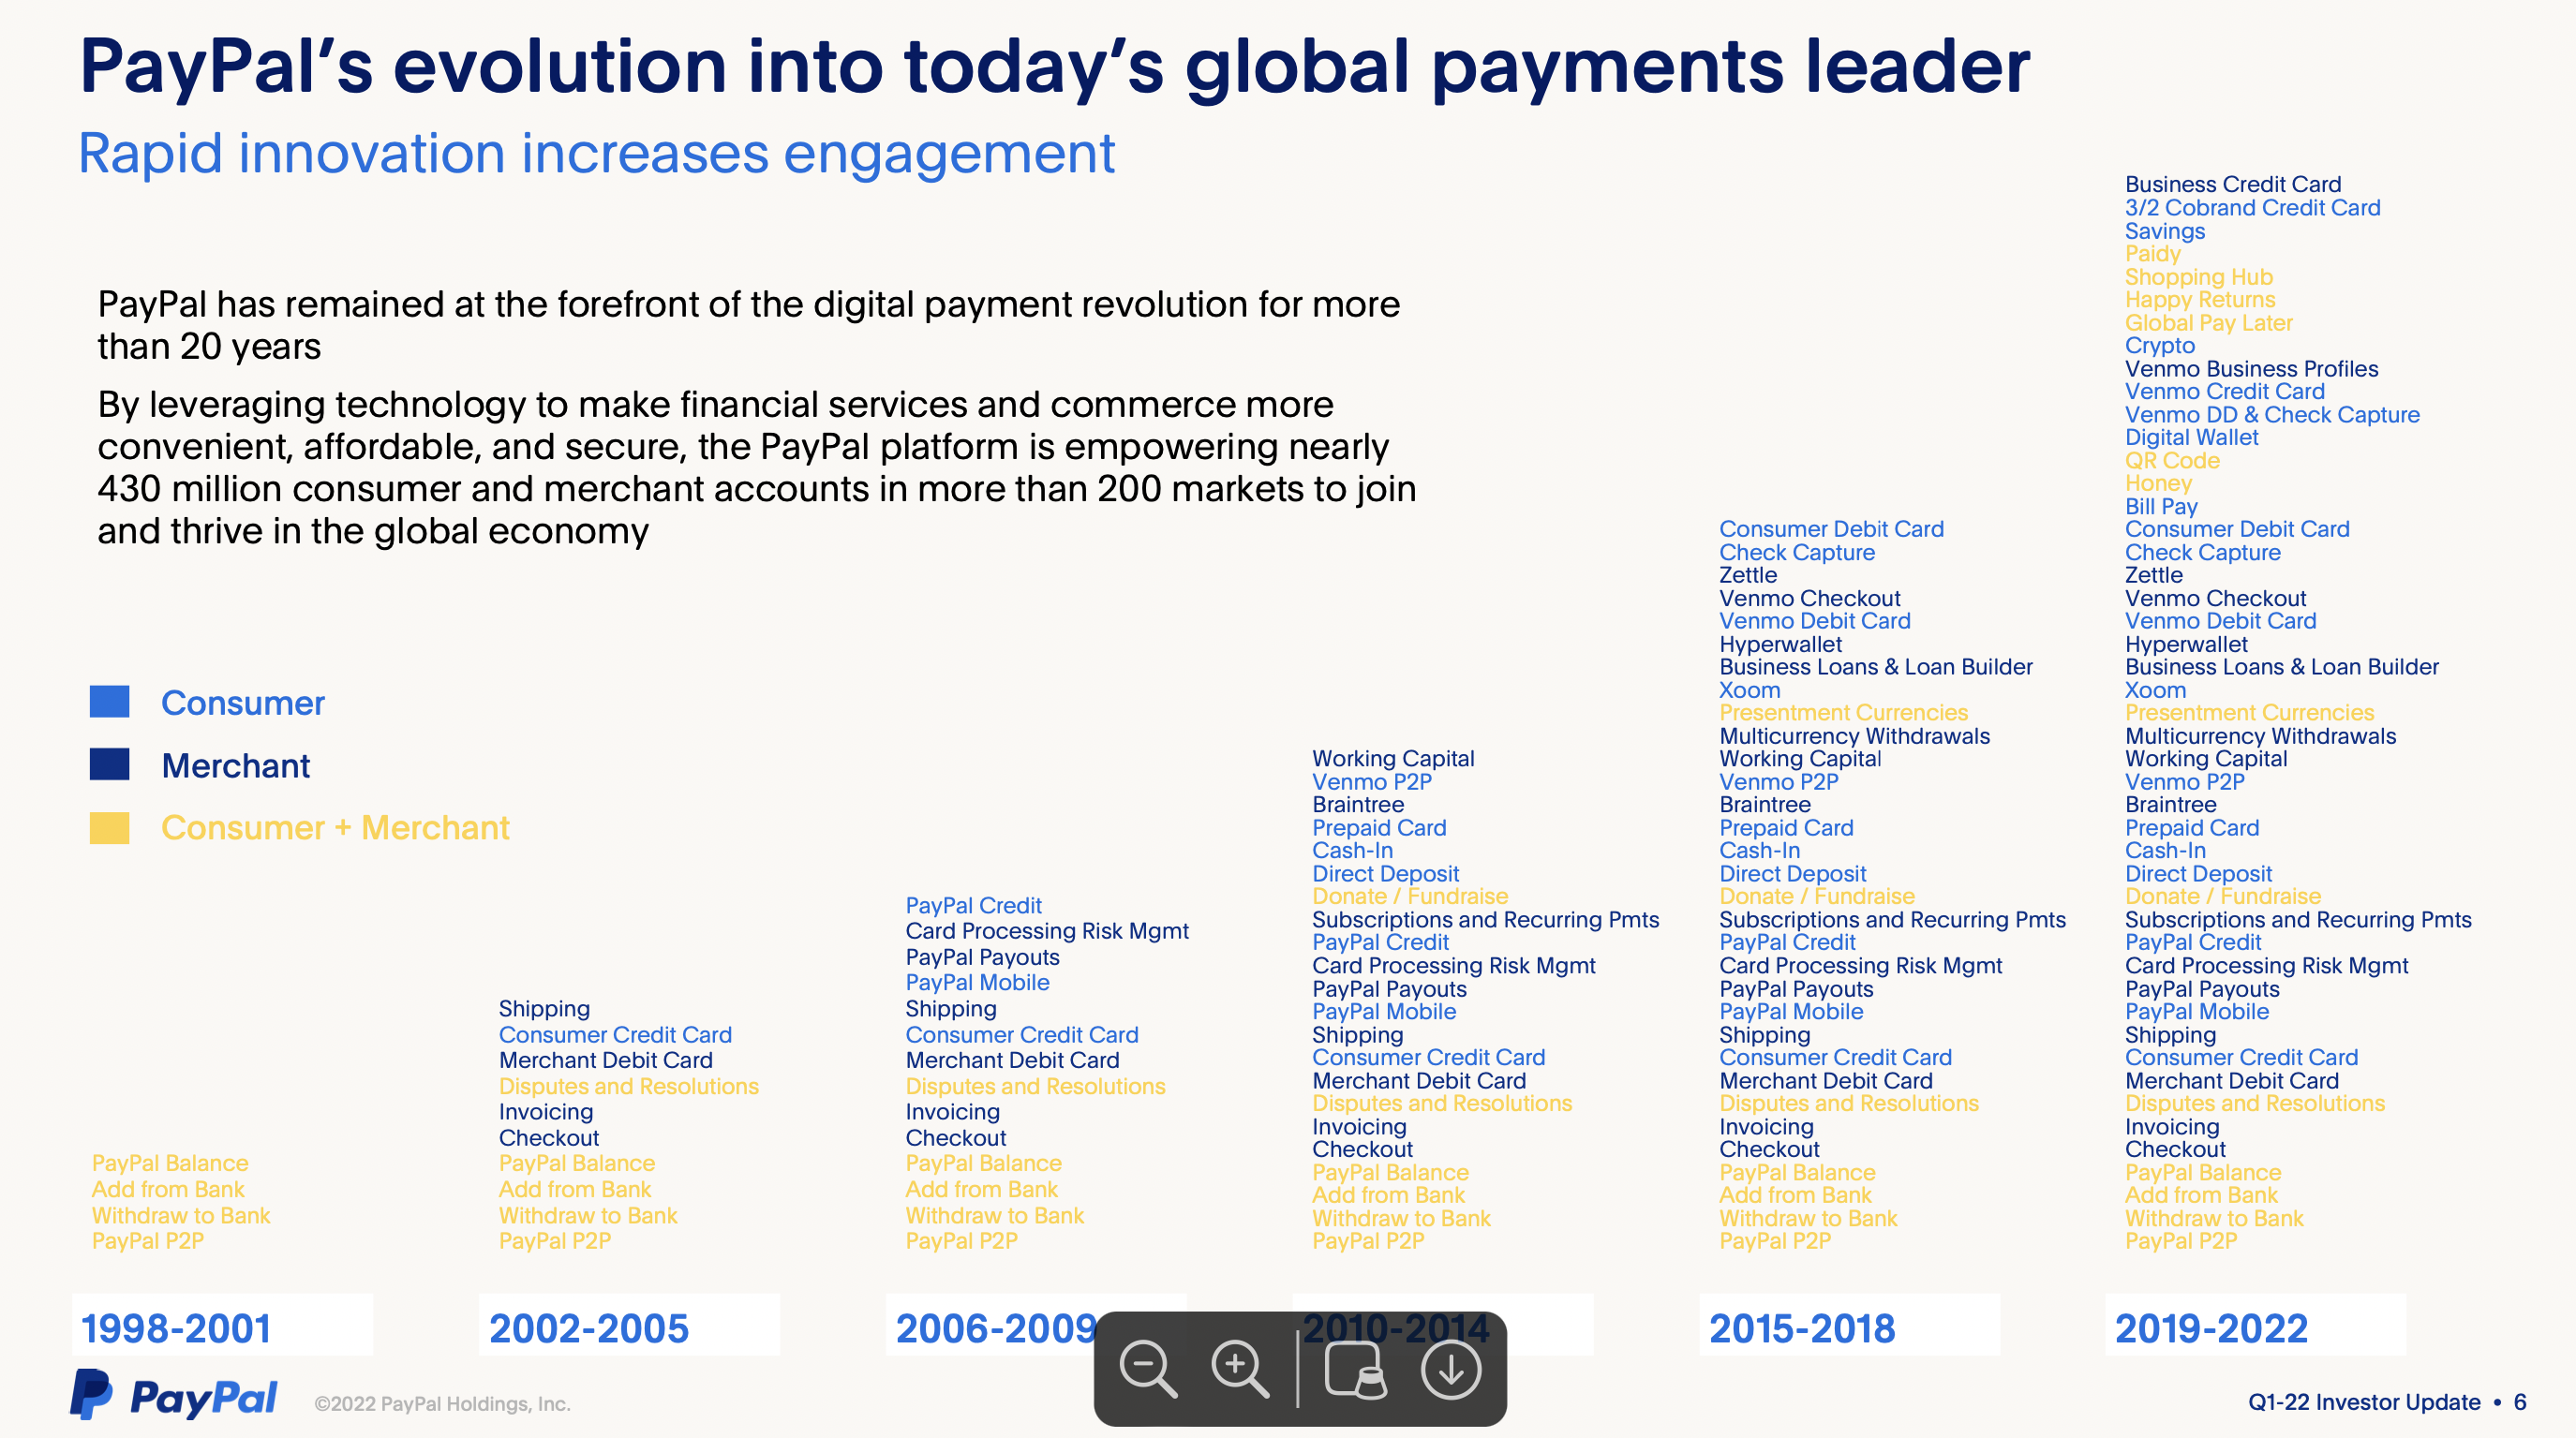Click 'Checkout' in the 2002-2005 column
The image size is (2576, 1438).
click(x=549, y=1138)
